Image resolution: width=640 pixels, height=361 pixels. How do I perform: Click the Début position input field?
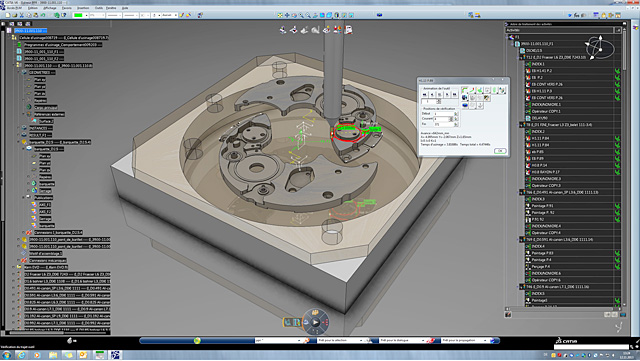[443, 114]
